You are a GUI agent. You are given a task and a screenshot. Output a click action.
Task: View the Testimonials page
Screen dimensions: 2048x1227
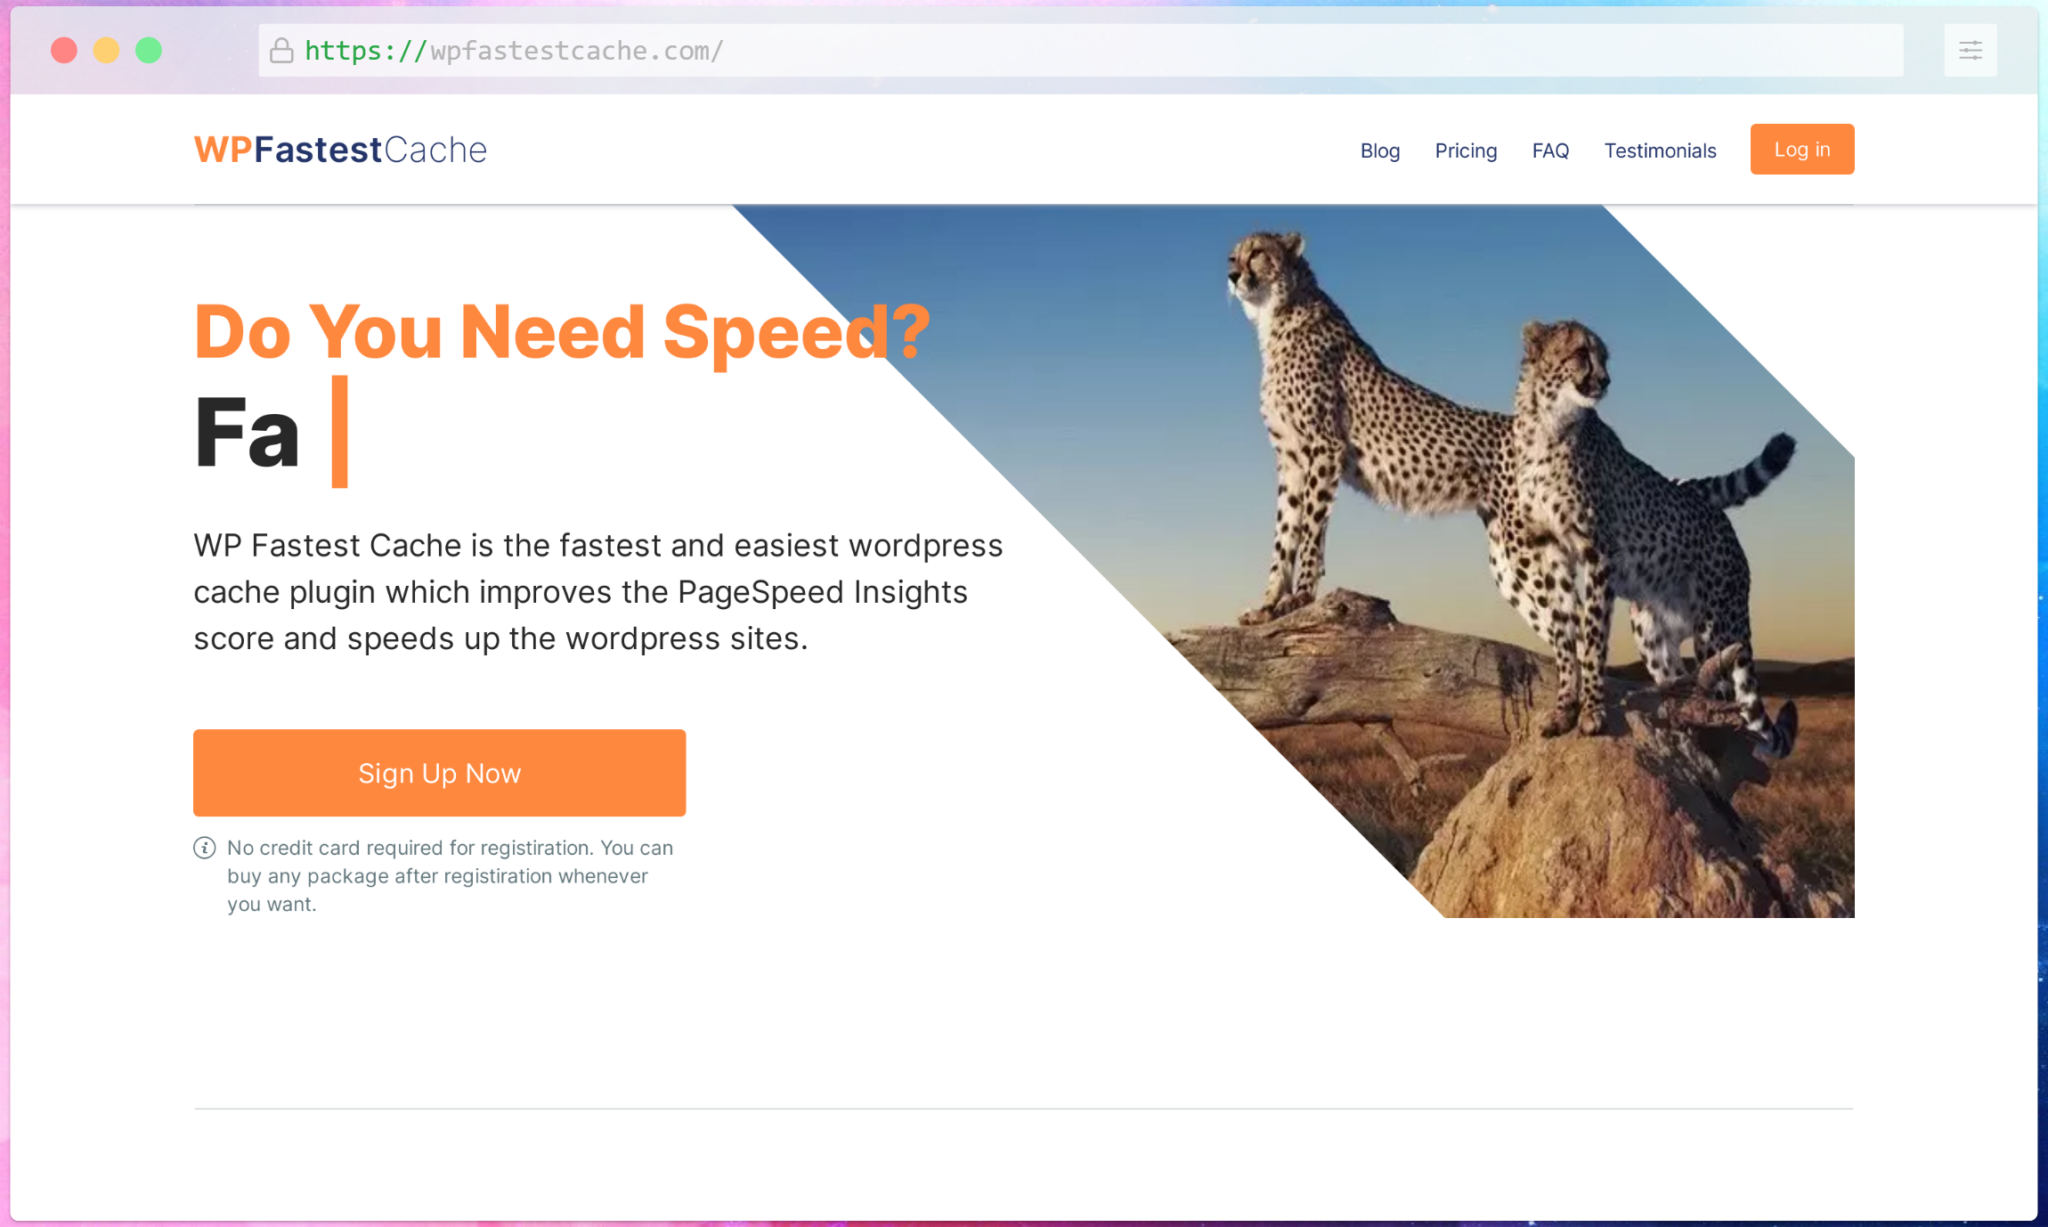1660,151
